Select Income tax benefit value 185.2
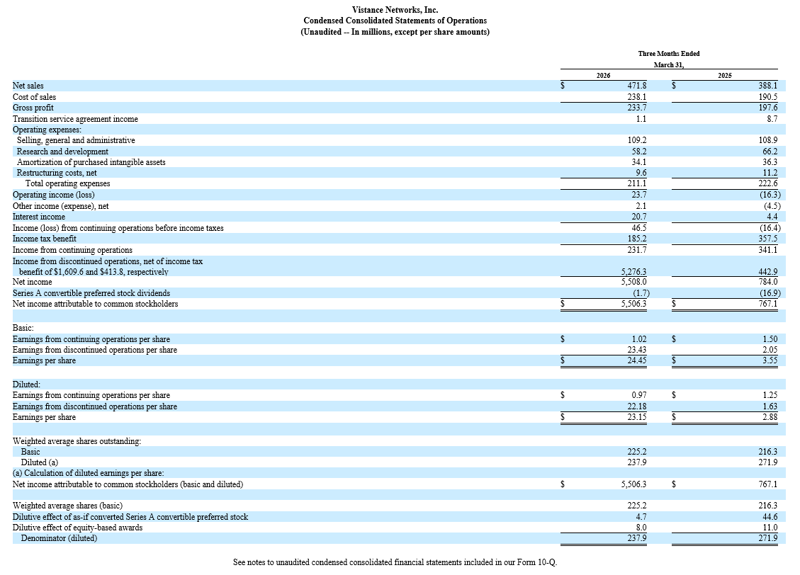 click(x=637, y=239)
